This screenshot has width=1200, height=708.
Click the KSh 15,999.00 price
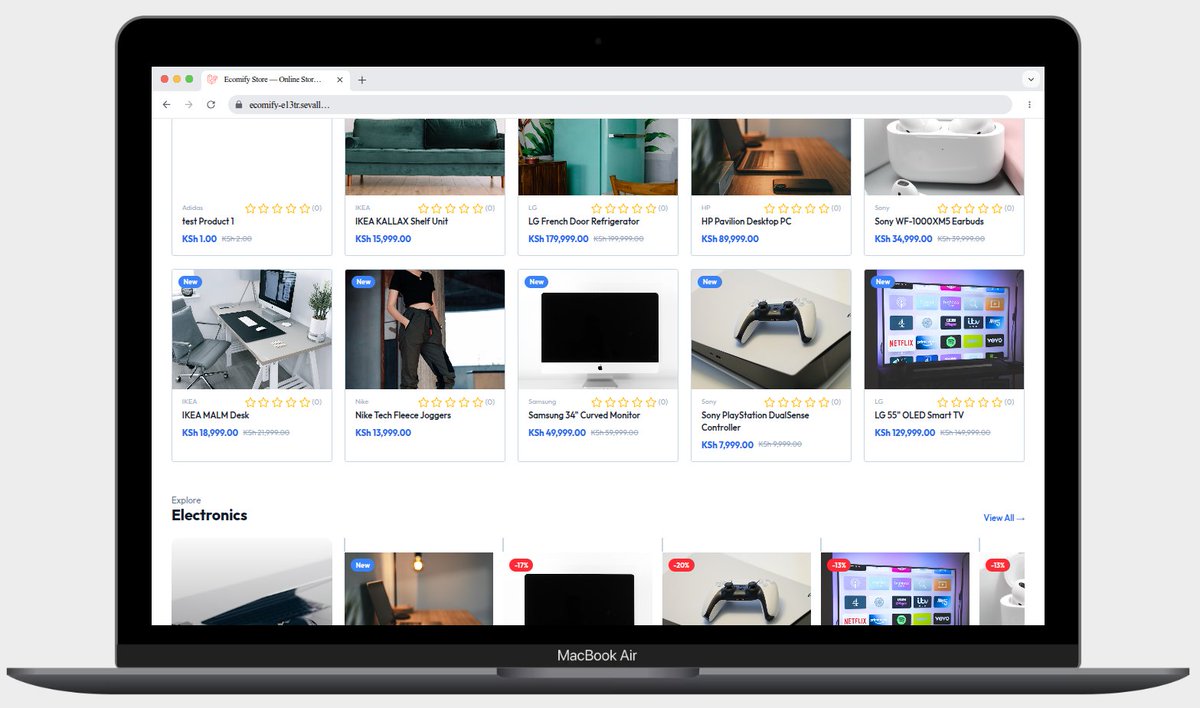point(383,239)
